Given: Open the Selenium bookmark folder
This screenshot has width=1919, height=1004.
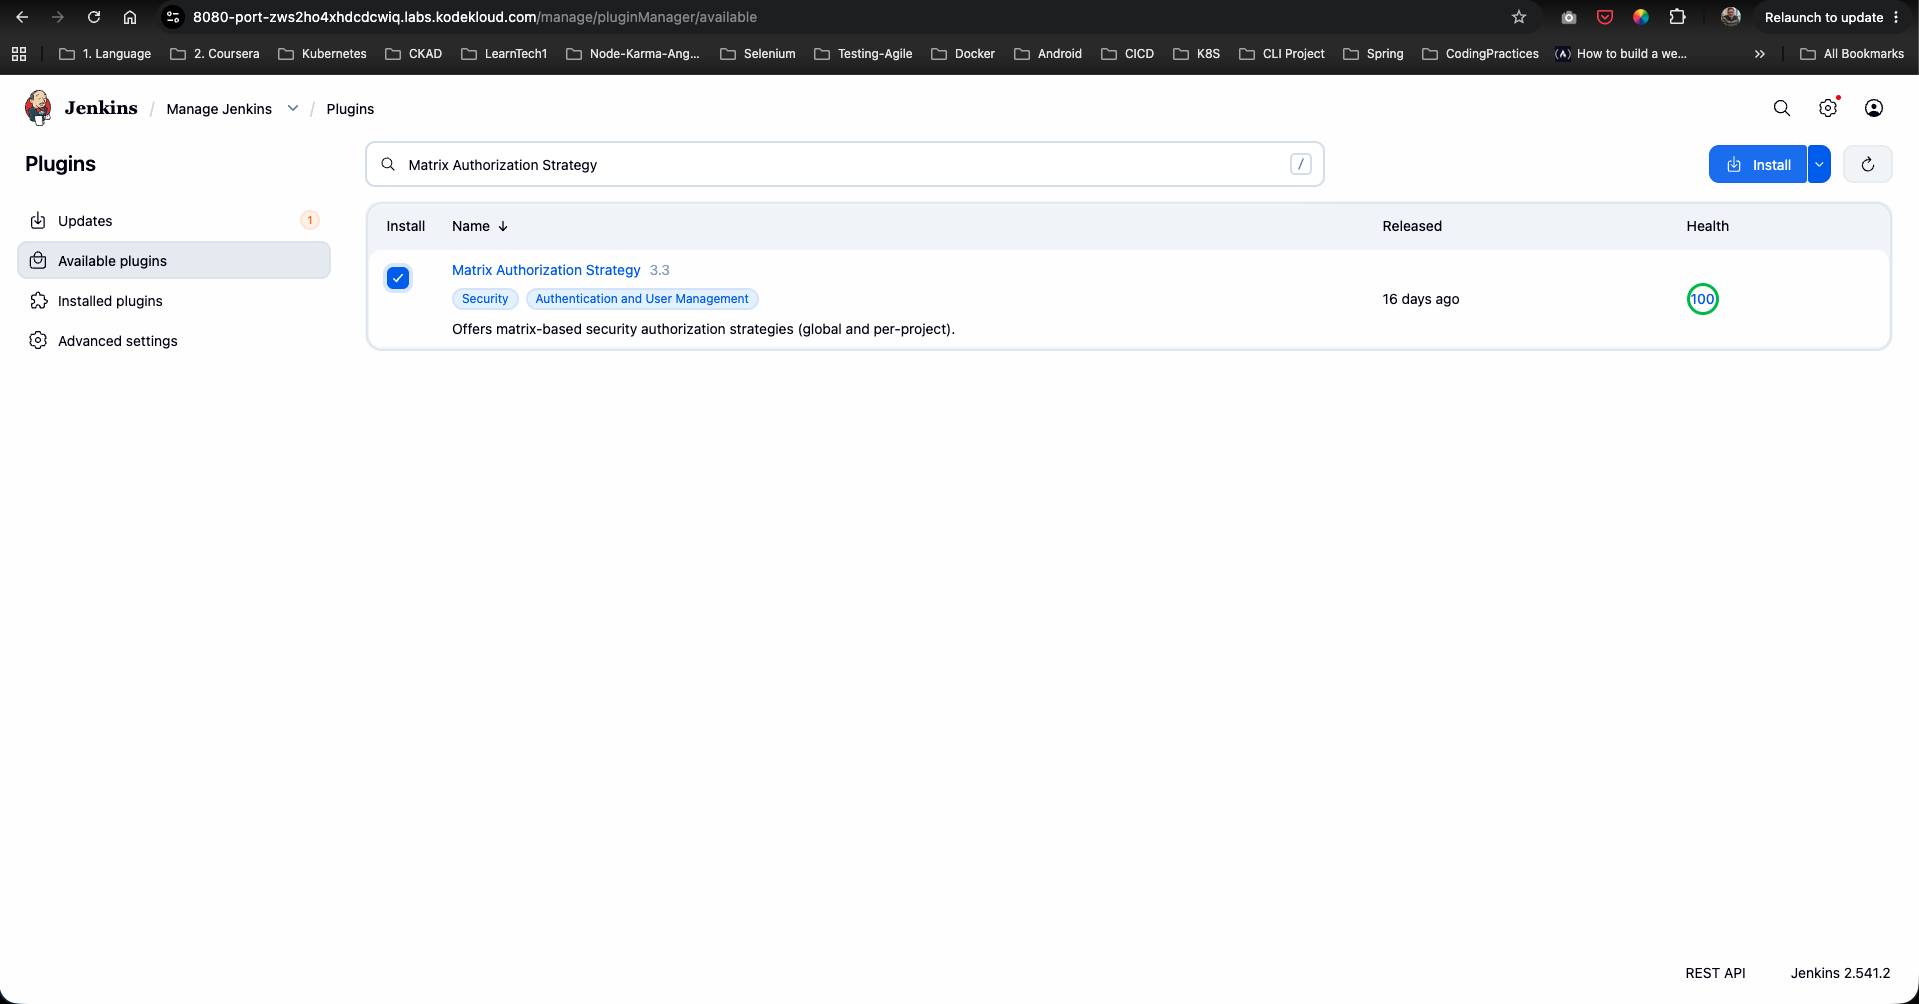Looking at the screenshot, I should [758, 54].
